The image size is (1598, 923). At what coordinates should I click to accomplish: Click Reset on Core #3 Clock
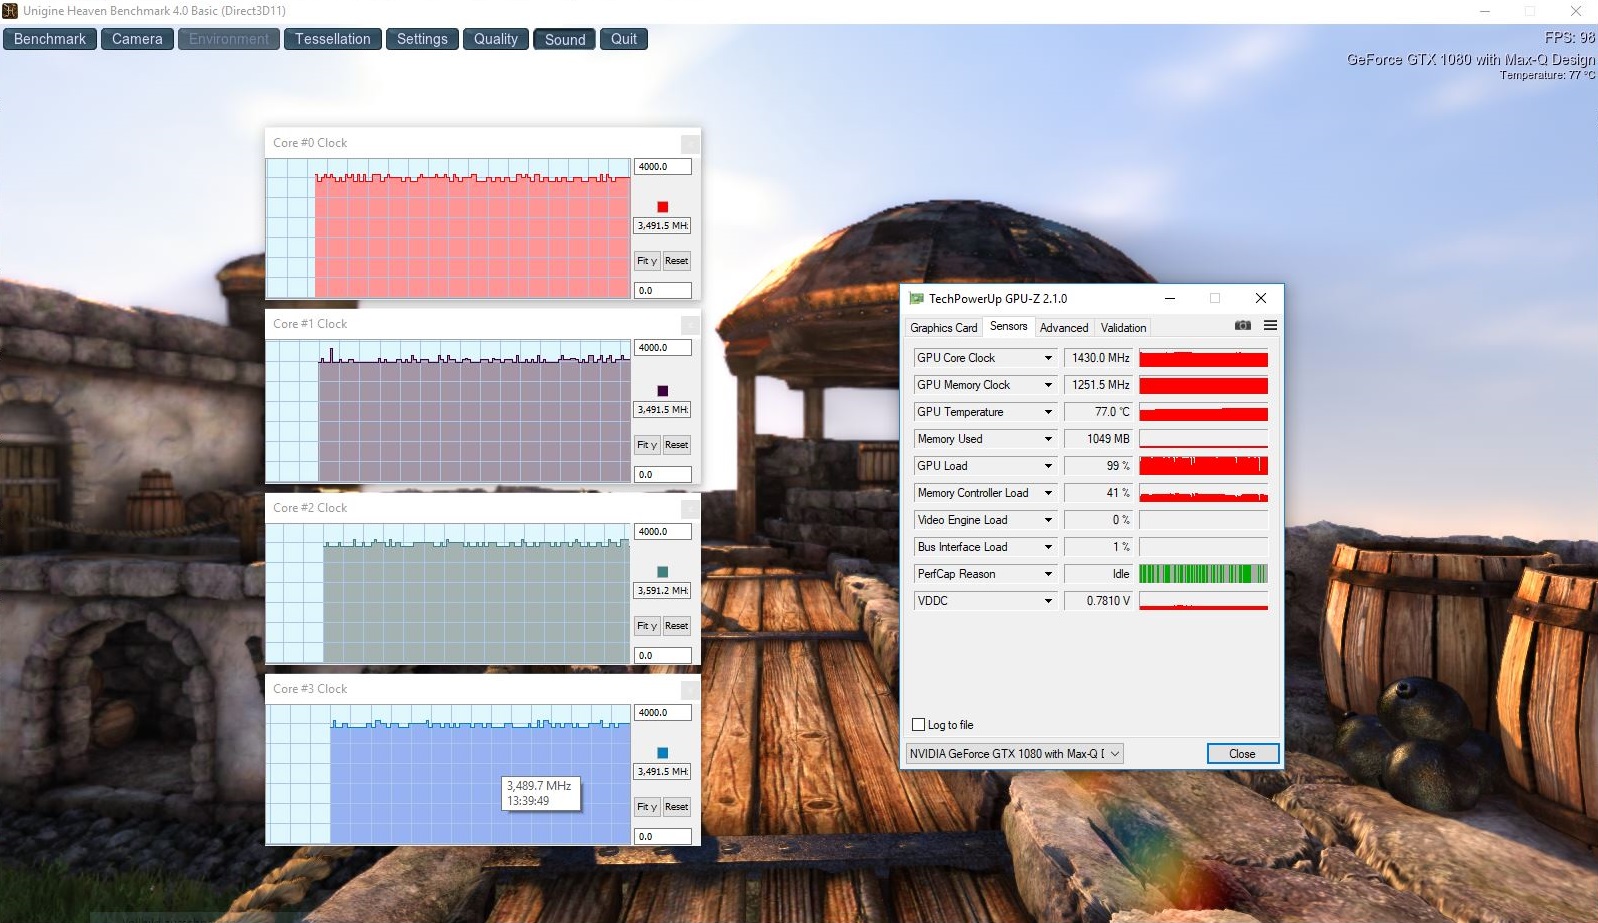point(677,807)
